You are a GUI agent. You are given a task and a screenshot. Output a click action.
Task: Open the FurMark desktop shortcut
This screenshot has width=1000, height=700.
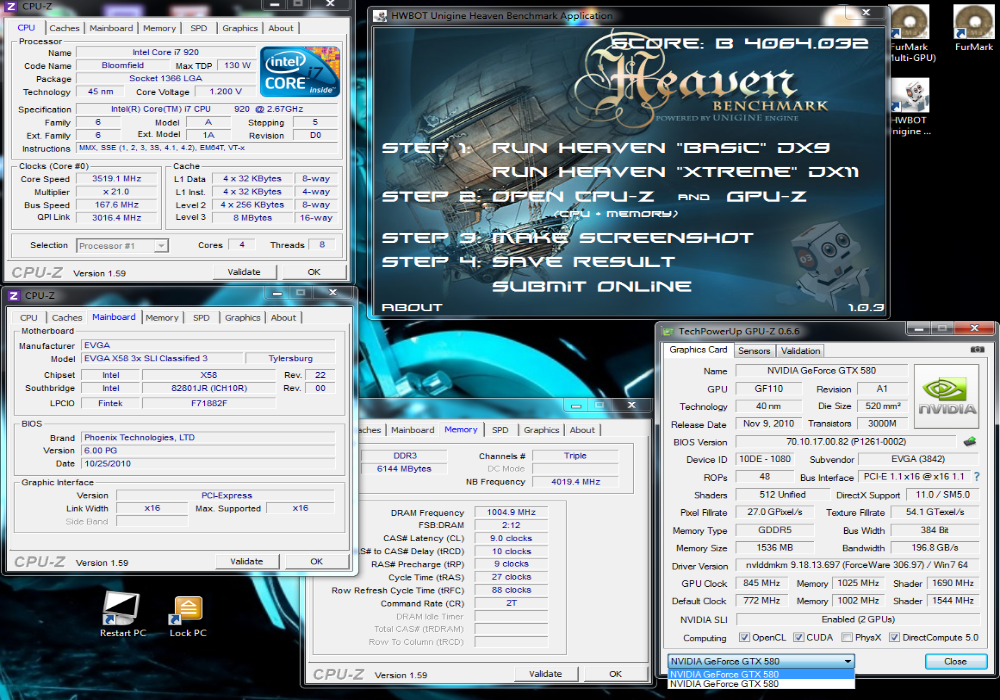[x=973, y=27]
